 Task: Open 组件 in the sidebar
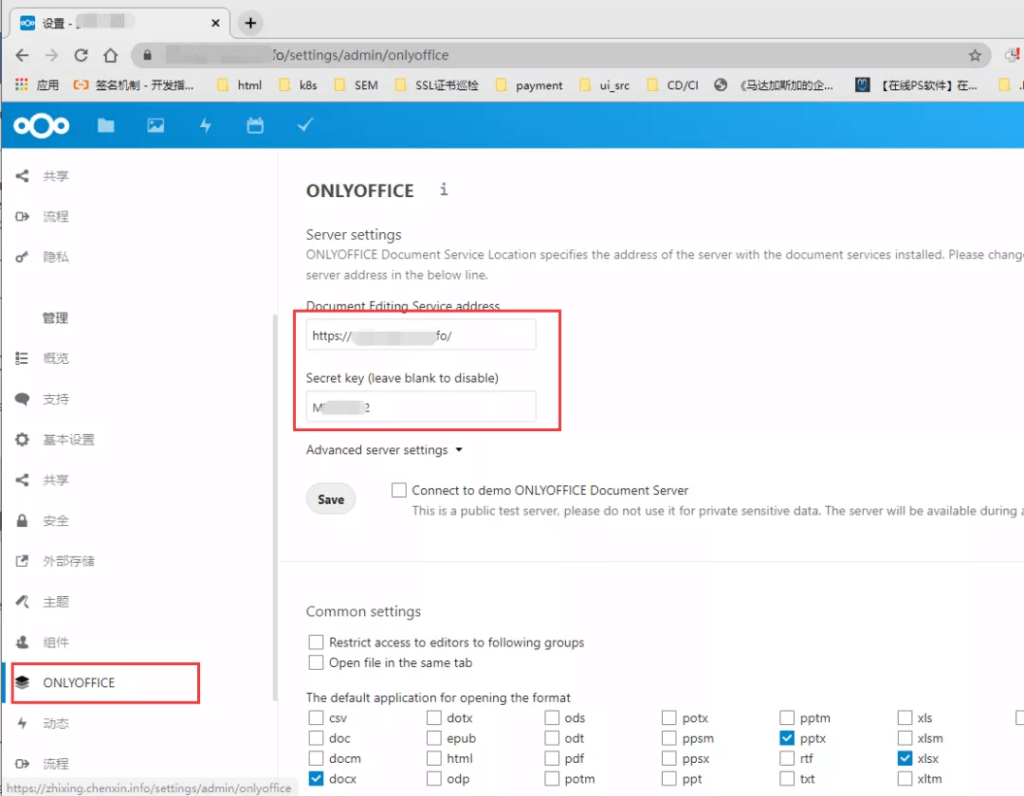coord(56,642)
